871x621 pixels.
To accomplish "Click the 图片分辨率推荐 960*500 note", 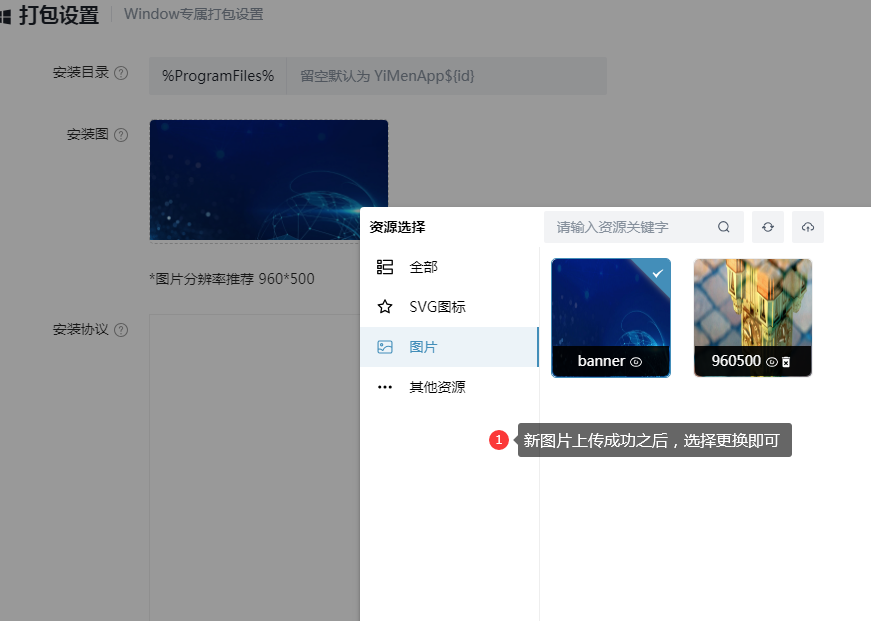I will [232, 279].
